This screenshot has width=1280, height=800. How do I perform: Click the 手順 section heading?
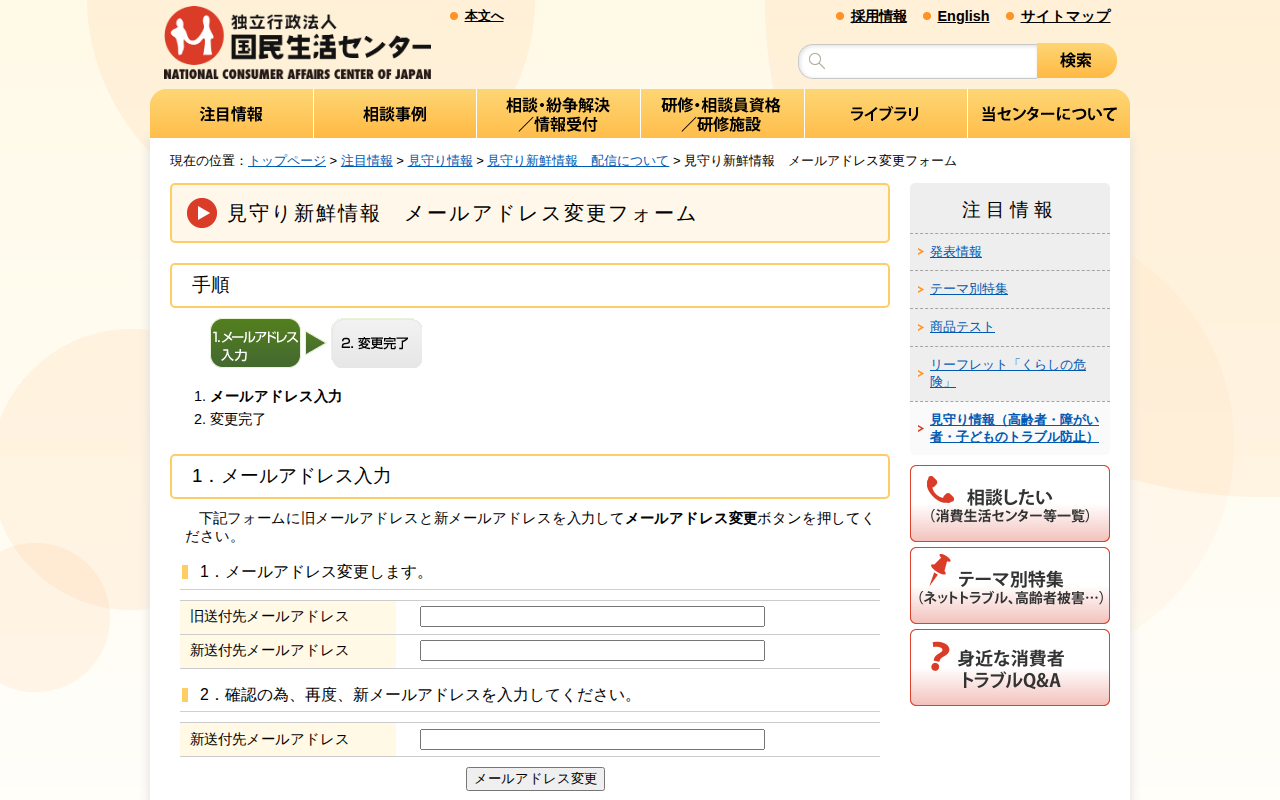click(530, 285)
